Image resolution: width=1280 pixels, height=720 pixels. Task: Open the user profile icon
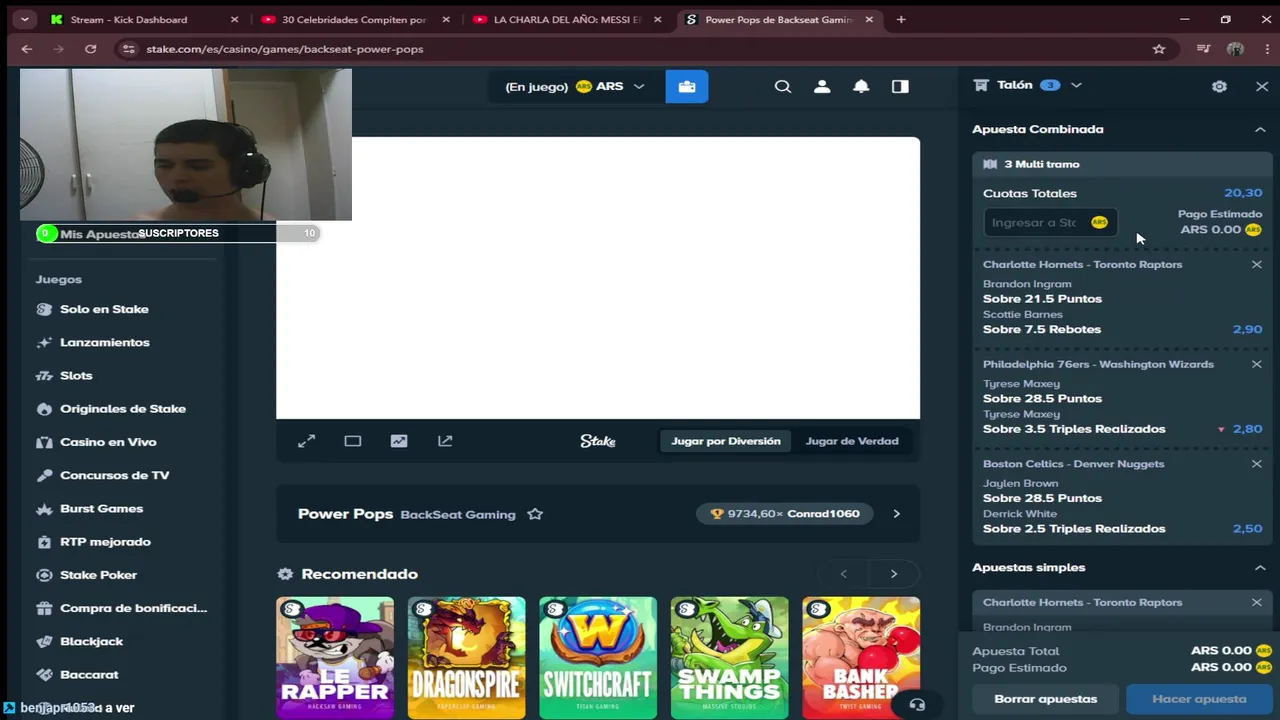(x=822, y=87)
